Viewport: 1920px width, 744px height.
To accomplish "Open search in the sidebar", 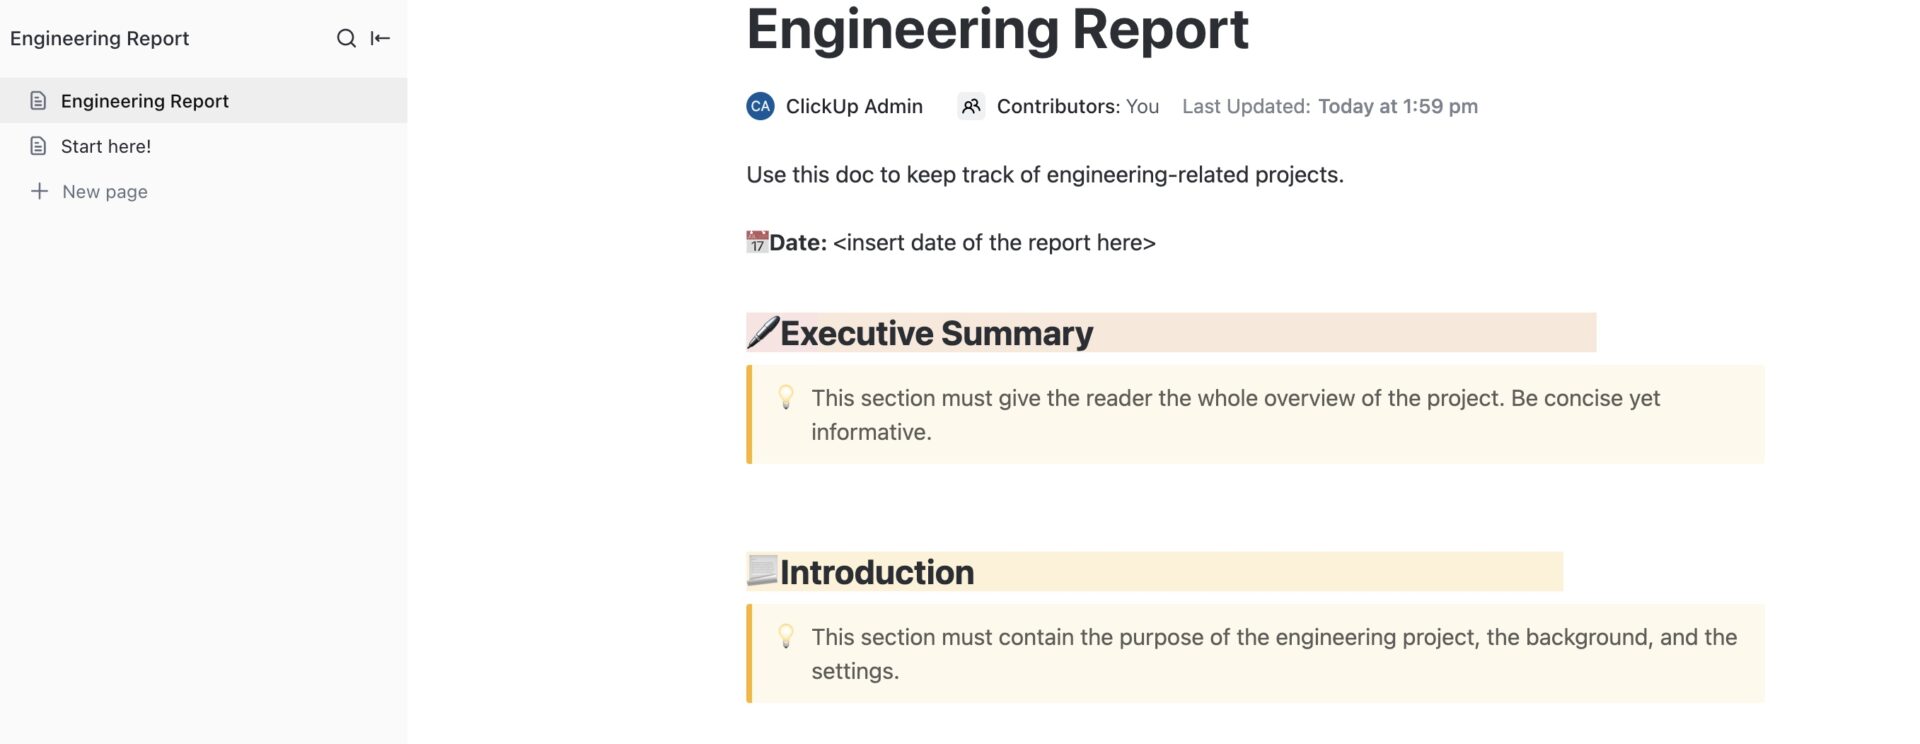I will tap(346, 38).
